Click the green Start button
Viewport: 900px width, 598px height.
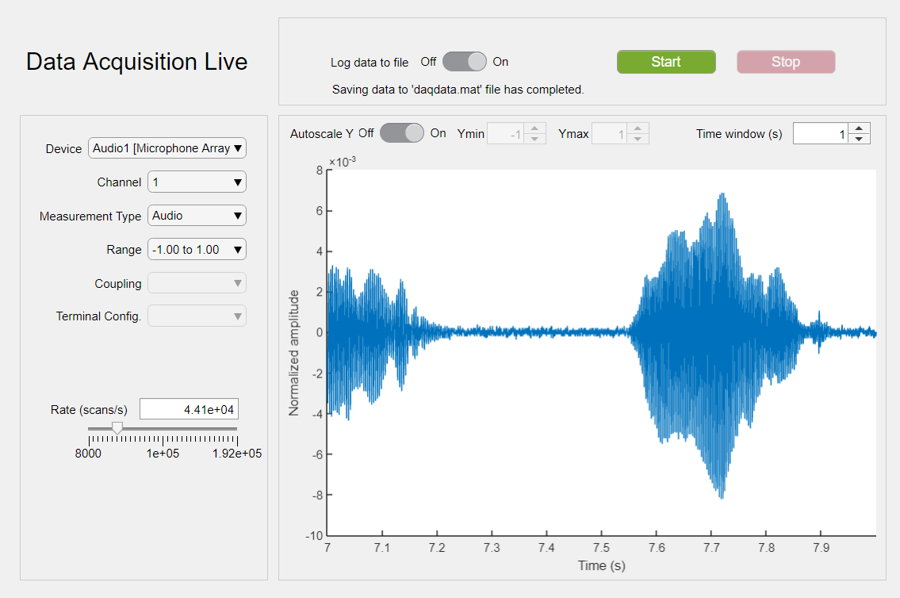[666, 62]
